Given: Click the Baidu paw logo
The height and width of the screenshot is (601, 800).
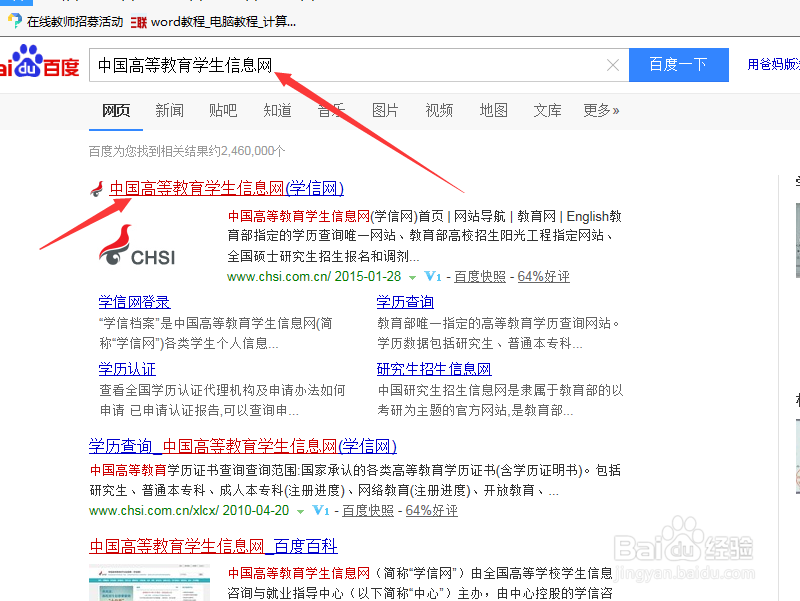Looking at the screenshot, I should (39, 62).
